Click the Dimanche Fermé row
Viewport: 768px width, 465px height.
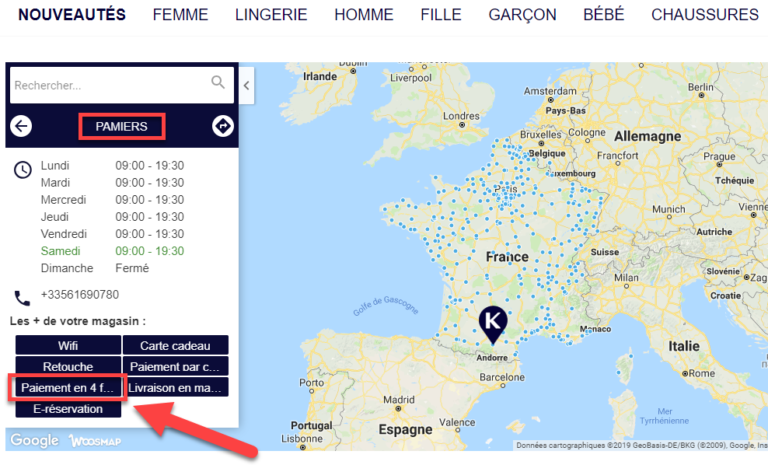95,268
